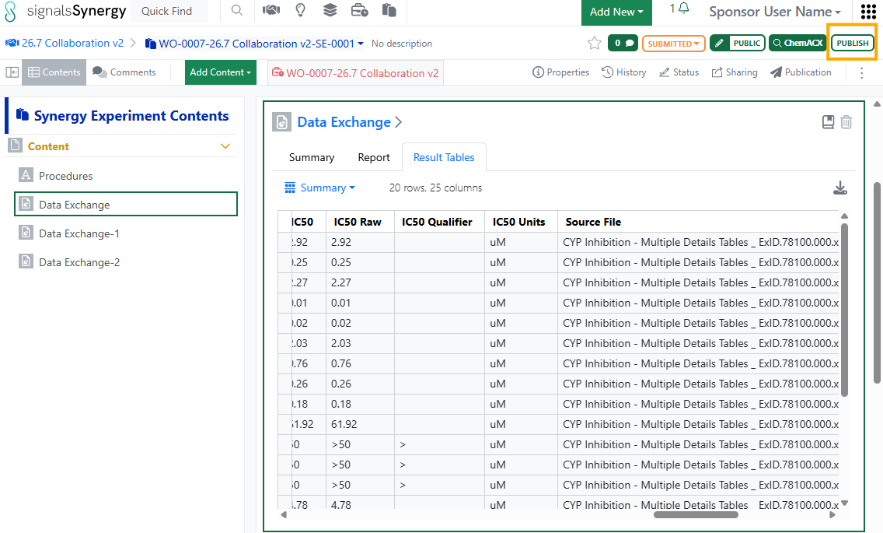The image size is (883, 533).
Task: Click the ChemACX search button
Action: 797,43
